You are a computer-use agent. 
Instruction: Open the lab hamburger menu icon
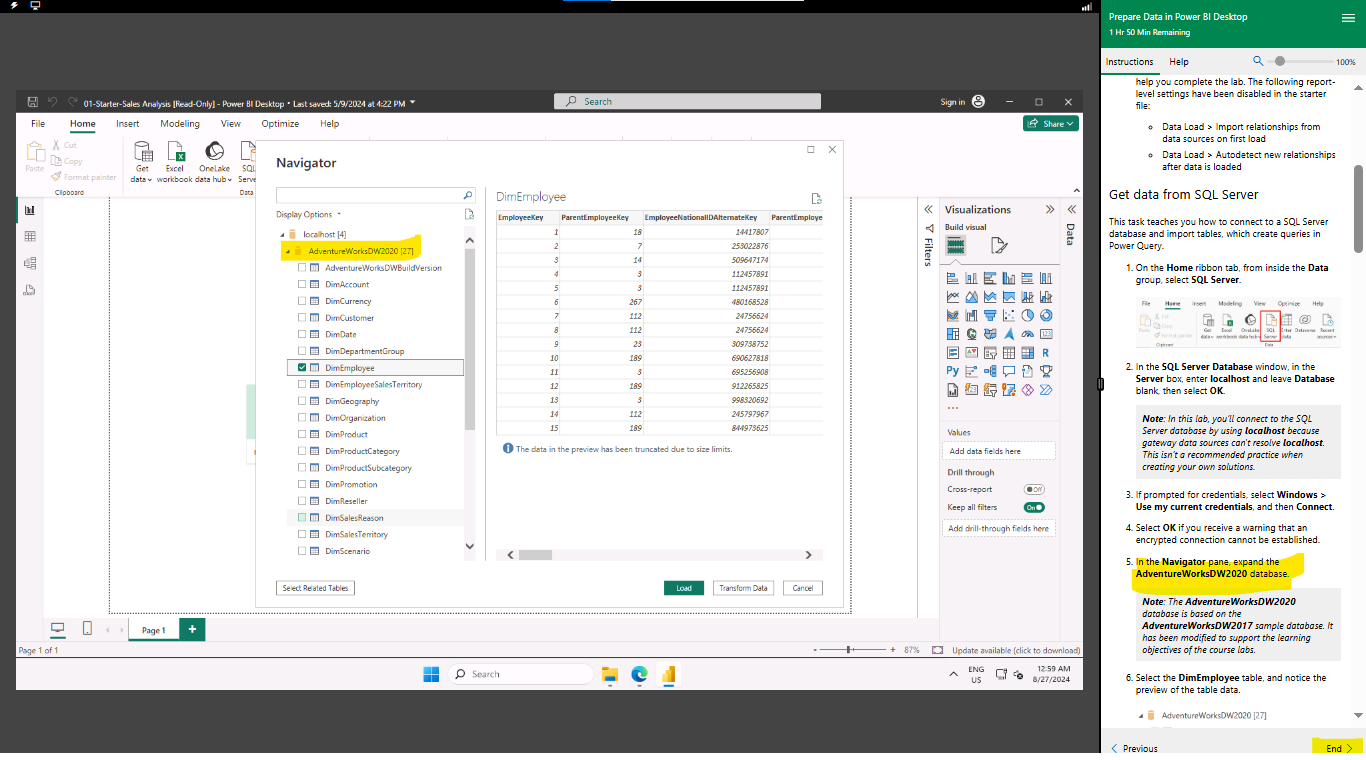(1348, 18)
